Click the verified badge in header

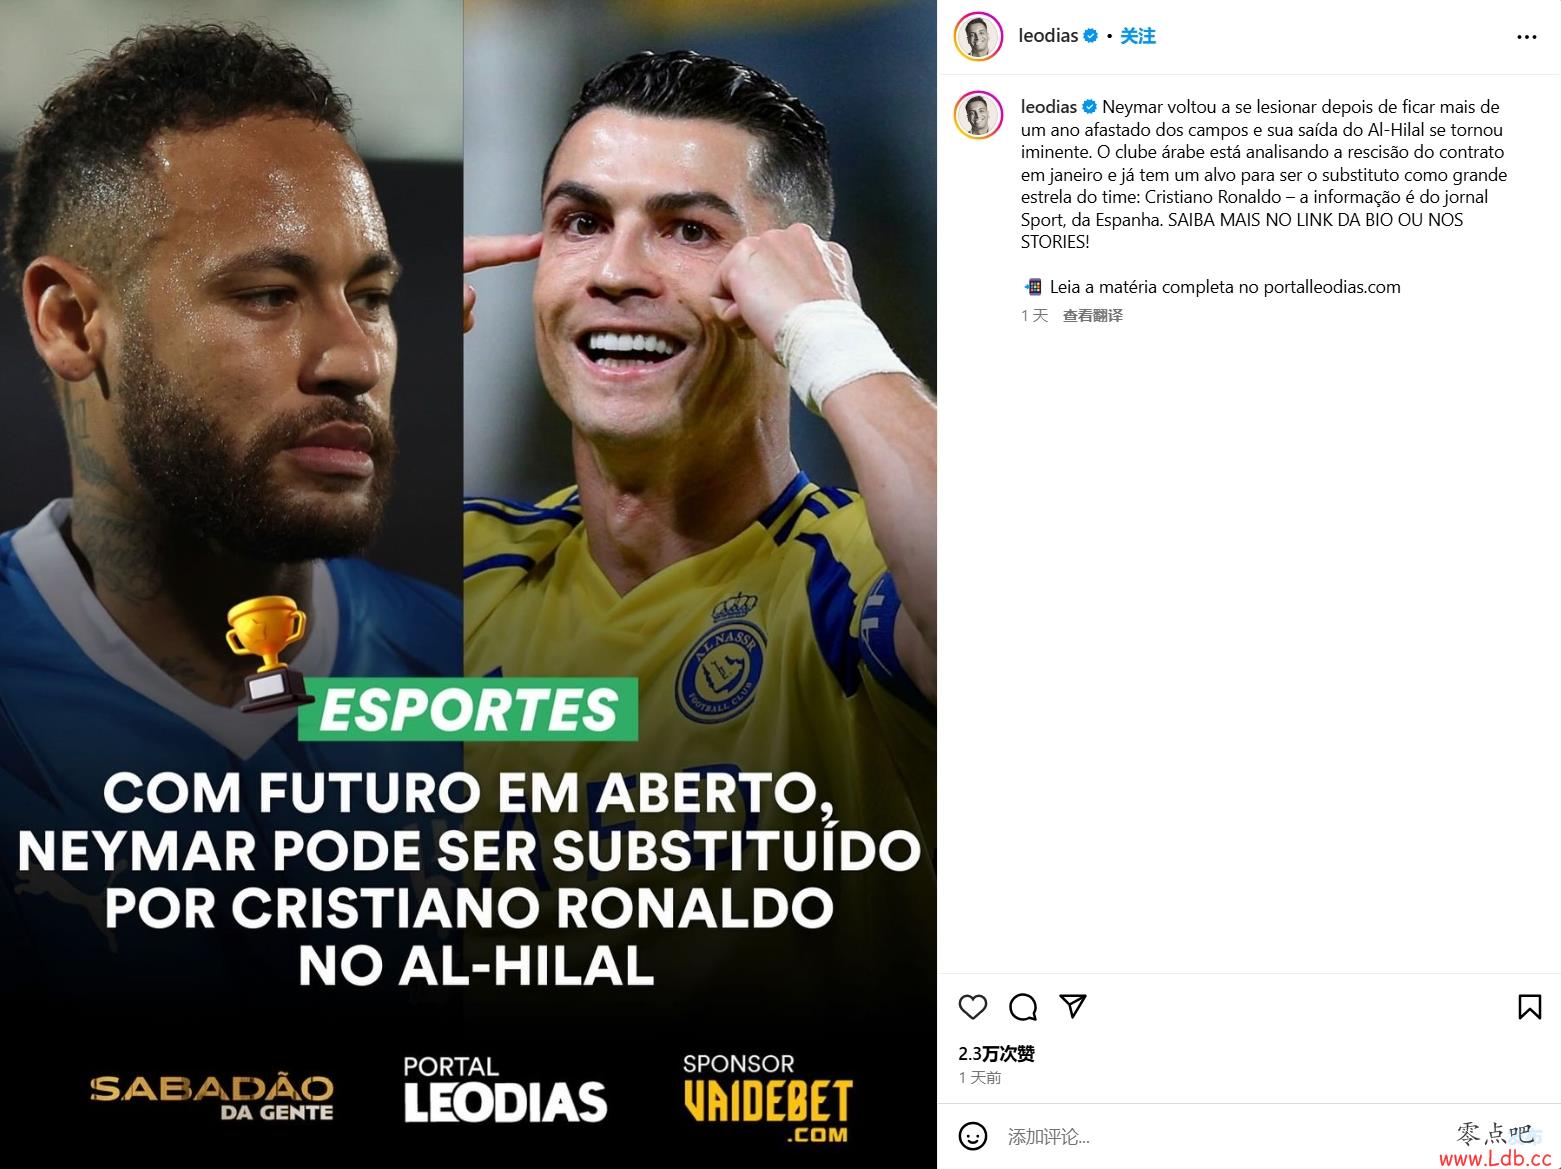pos(1090,36)
